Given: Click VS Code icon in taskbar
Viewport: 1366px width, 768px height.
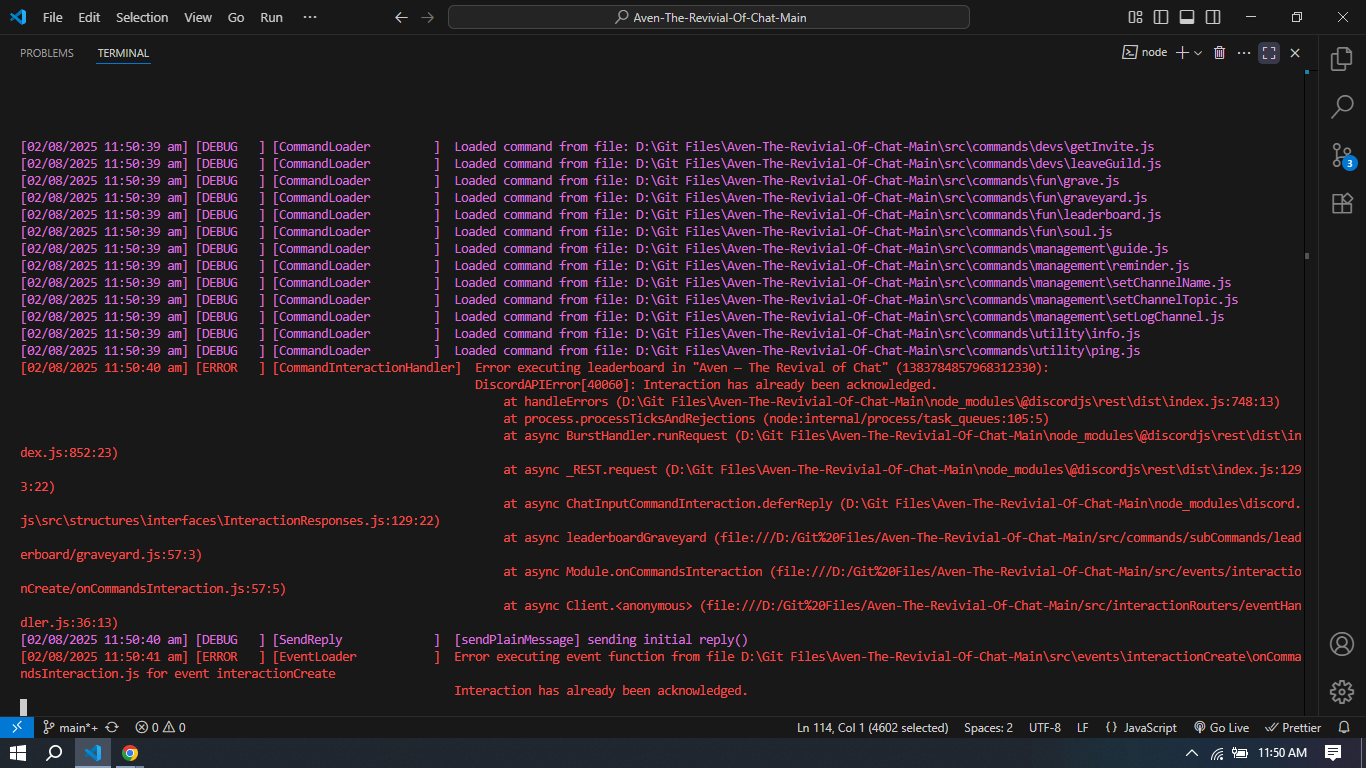Looking at the screenshot, I should tap(93, 753).
